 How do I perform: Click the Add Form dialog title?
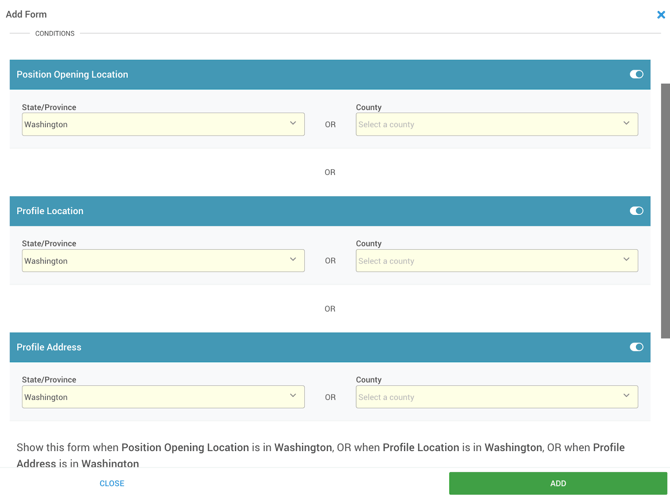tap(27, 15)
